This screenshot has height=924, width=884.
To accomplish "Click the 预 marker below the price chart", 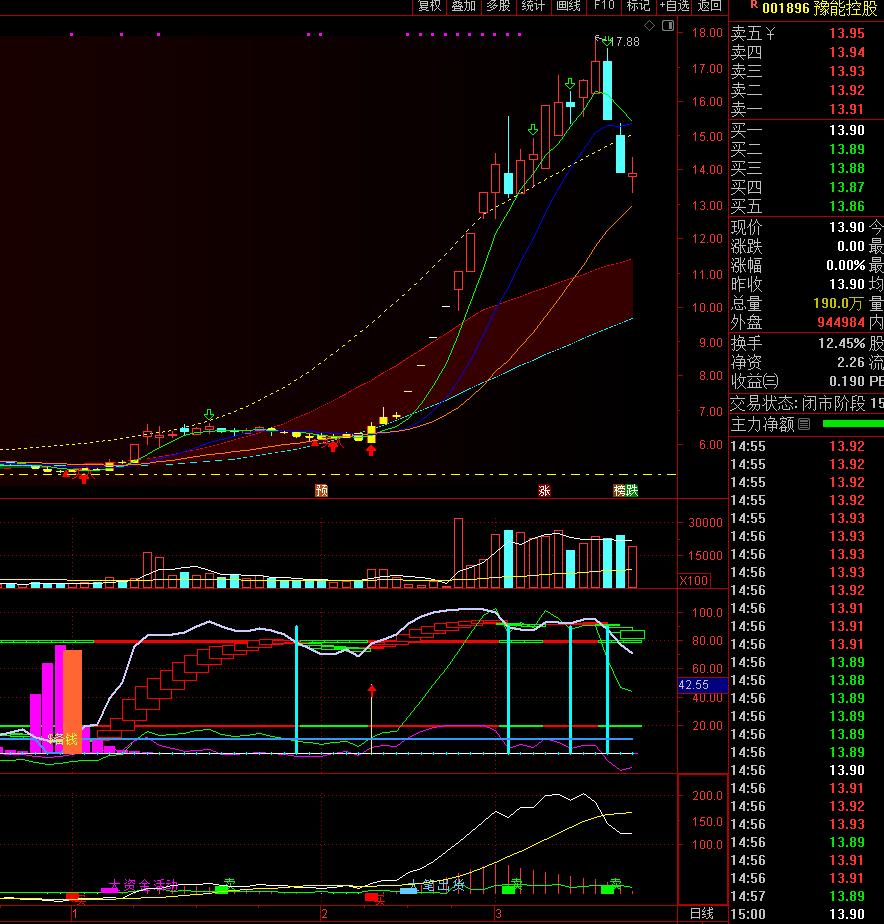I will pos(321,490).
